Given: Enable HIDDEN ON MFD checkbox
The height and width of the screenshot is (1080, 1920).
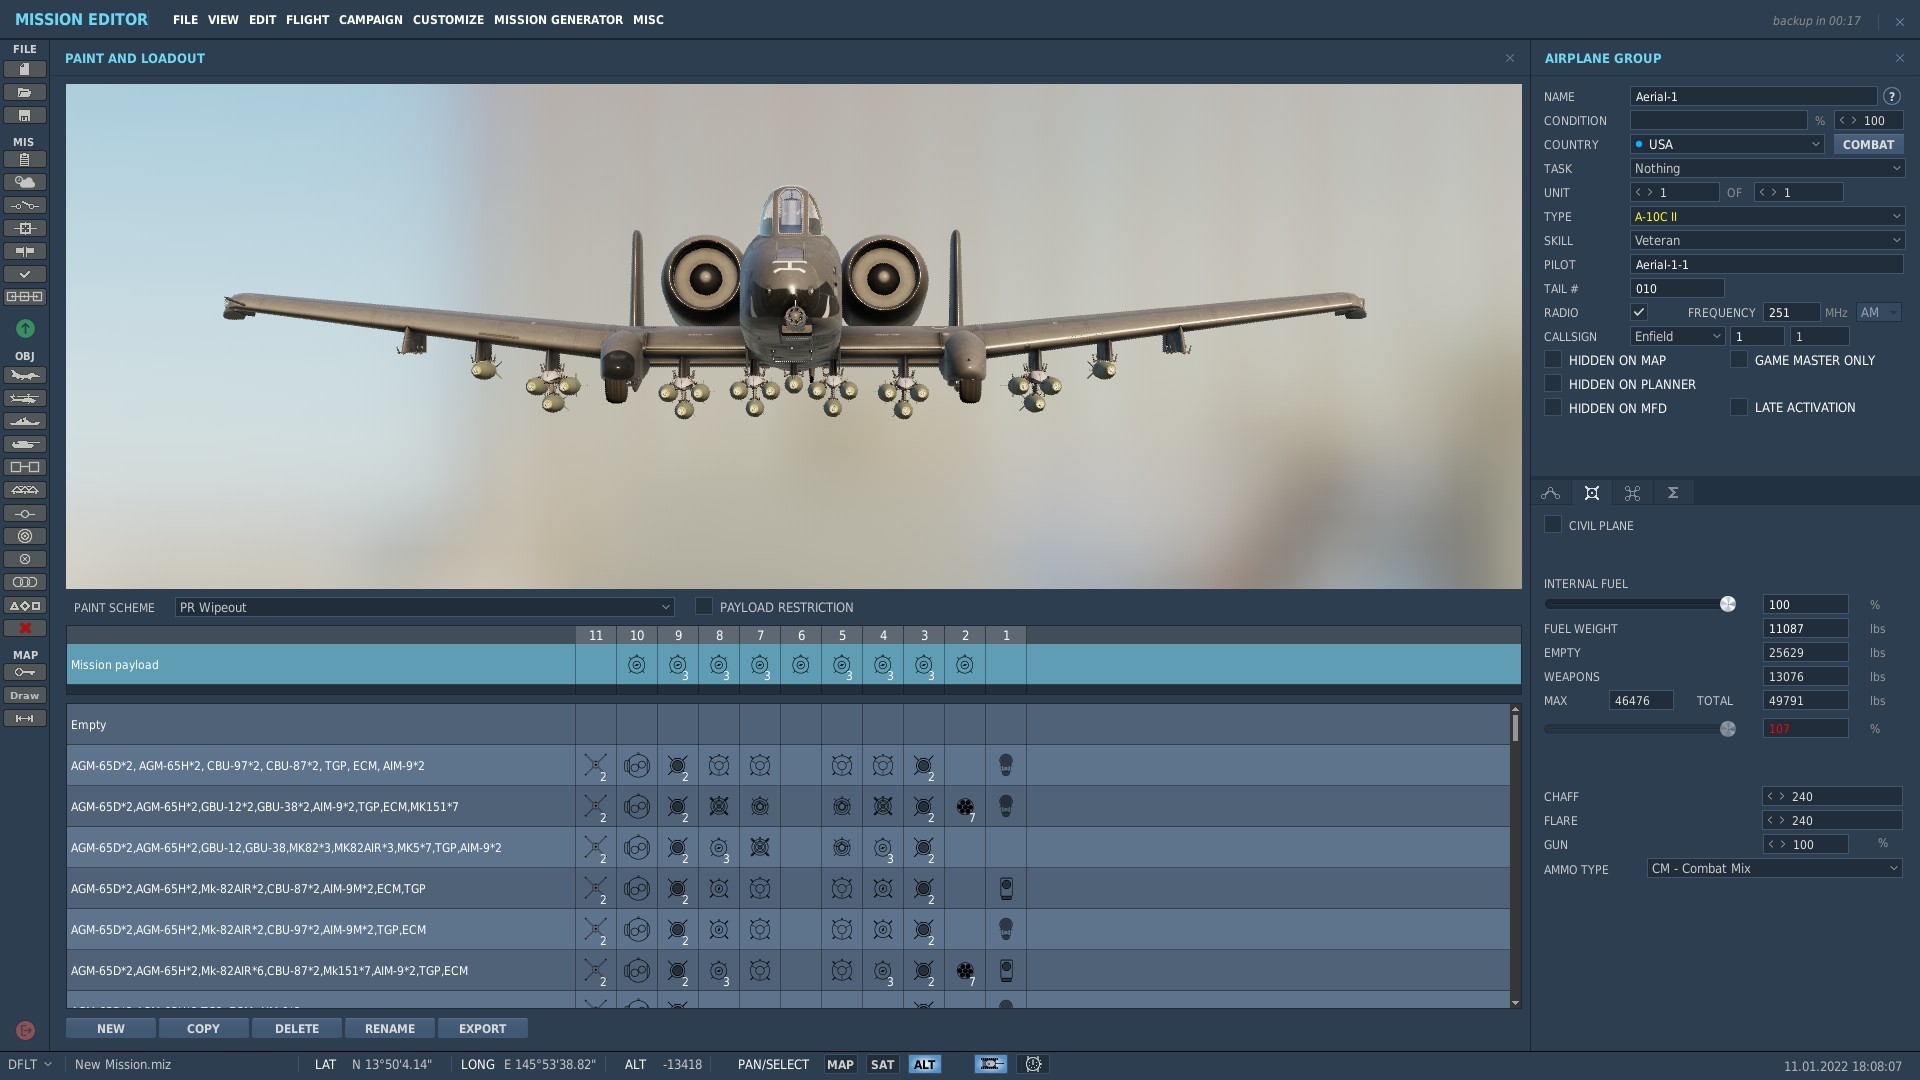Looking at the screenshot, I should (x=1553, y=407).
